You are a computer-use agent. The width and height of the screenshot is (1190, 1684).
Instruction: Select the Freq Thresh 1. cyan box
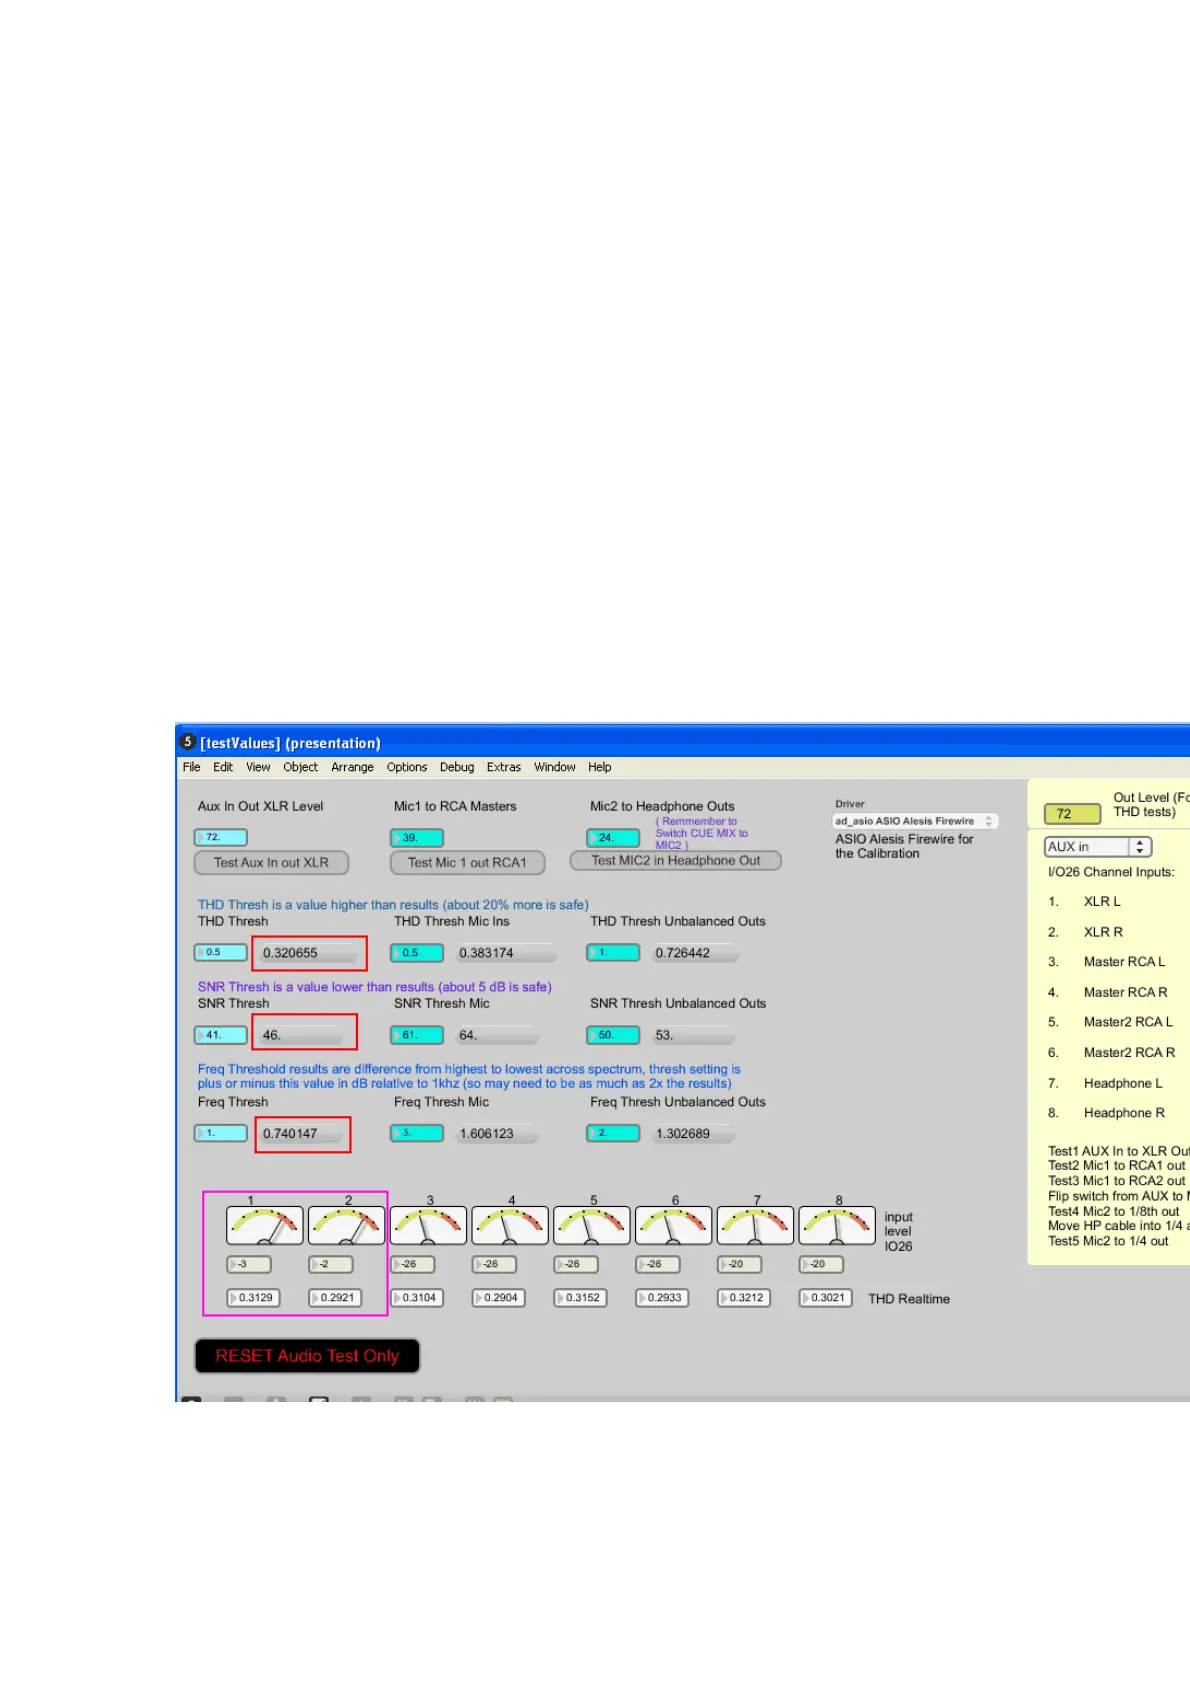(220, 1133)
